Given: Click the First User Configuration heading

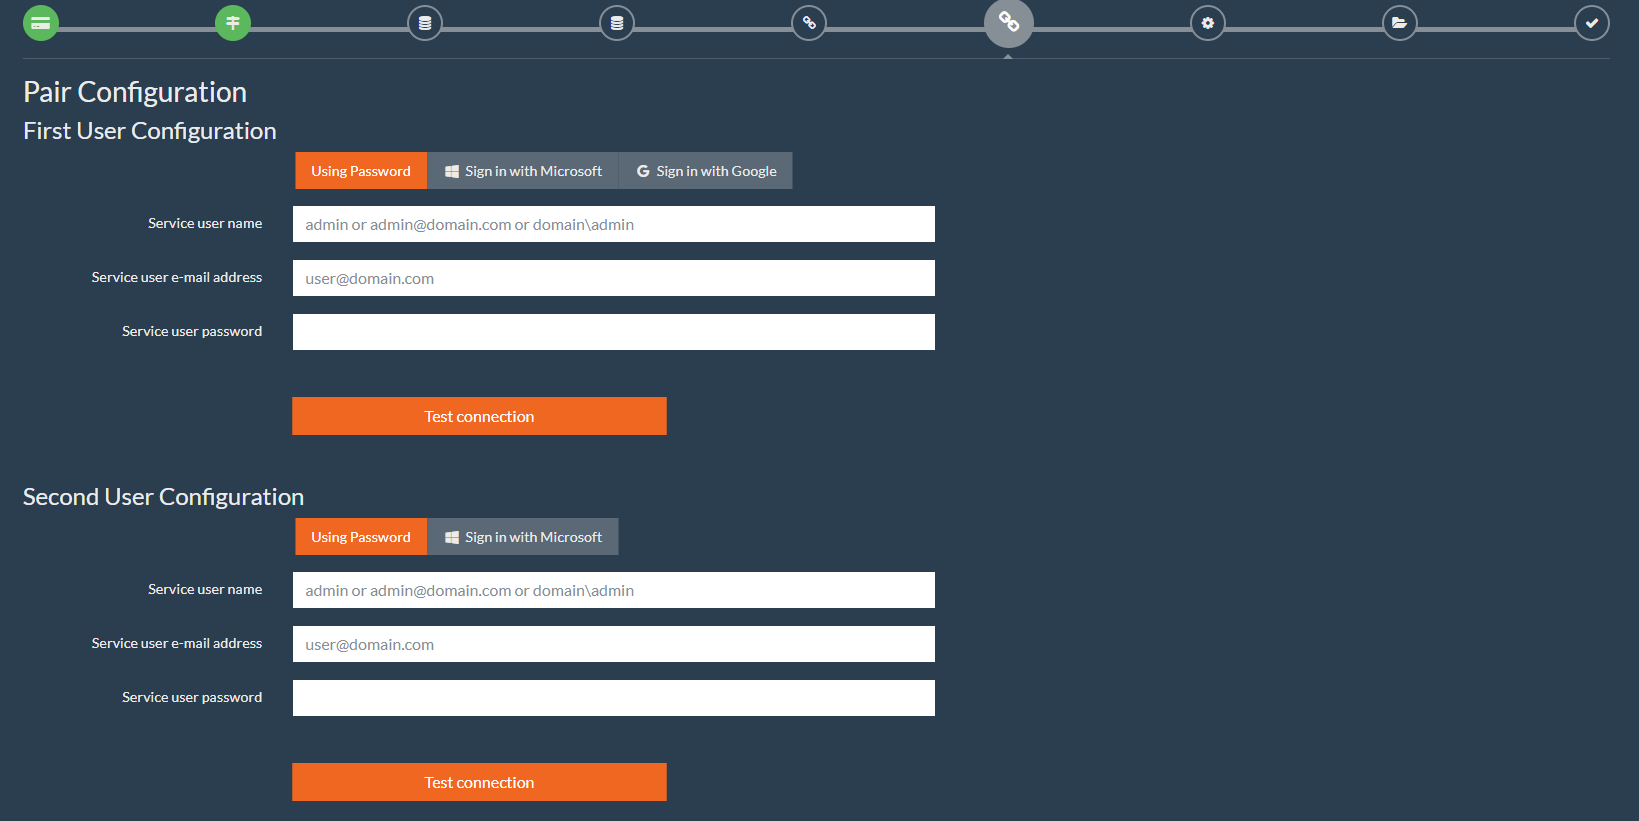Looking at the screenshot, I should click(150, 131).
